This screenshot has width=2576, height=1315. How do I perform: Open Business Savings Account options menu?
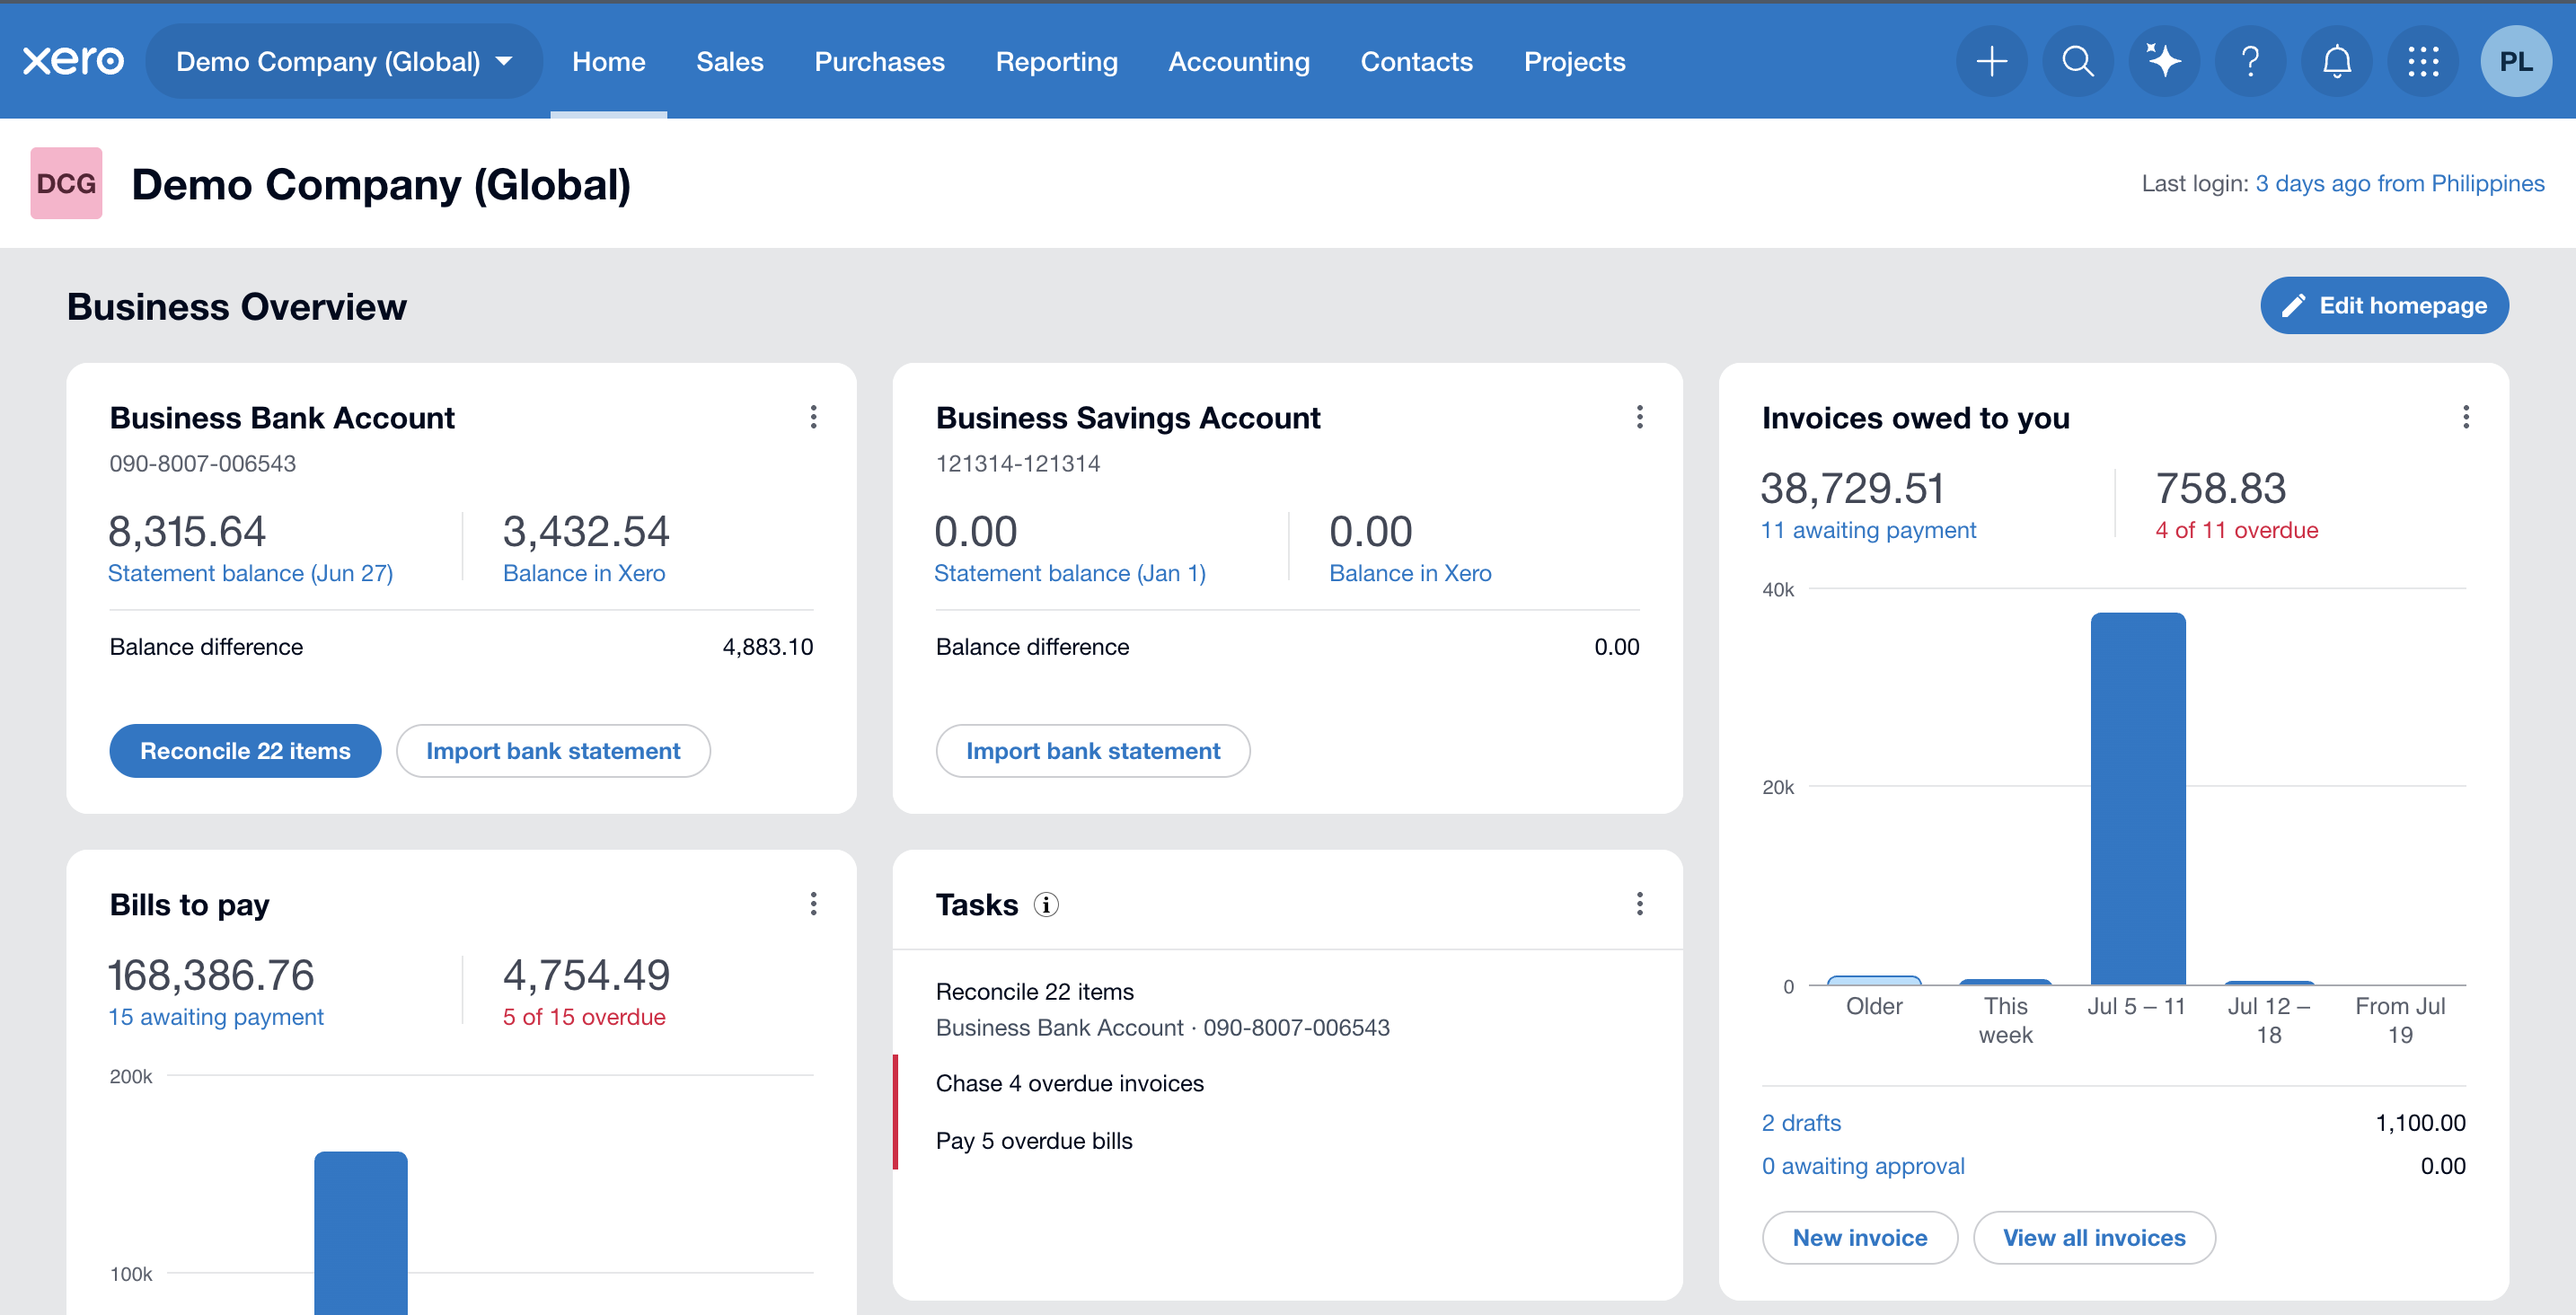pyautogui.click(x=1639, y=417)
